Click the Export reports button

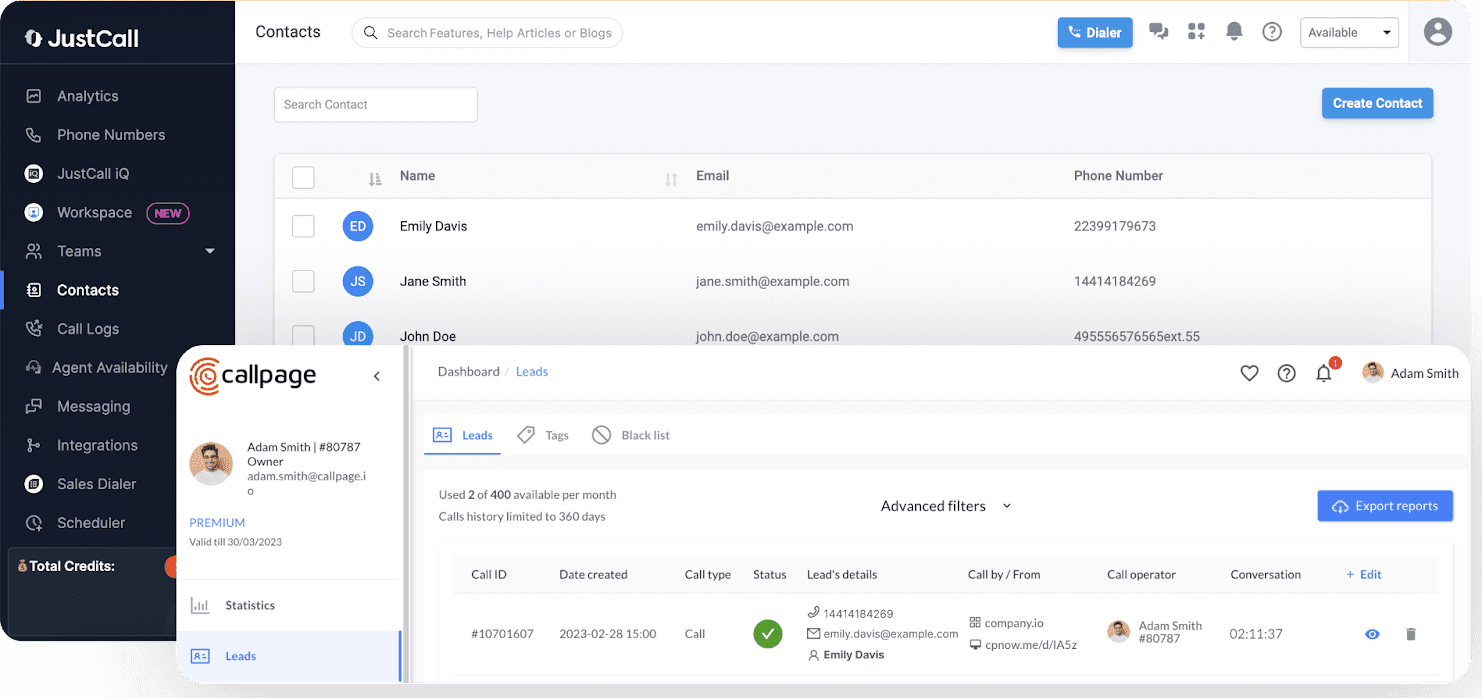click(1385, 506)
